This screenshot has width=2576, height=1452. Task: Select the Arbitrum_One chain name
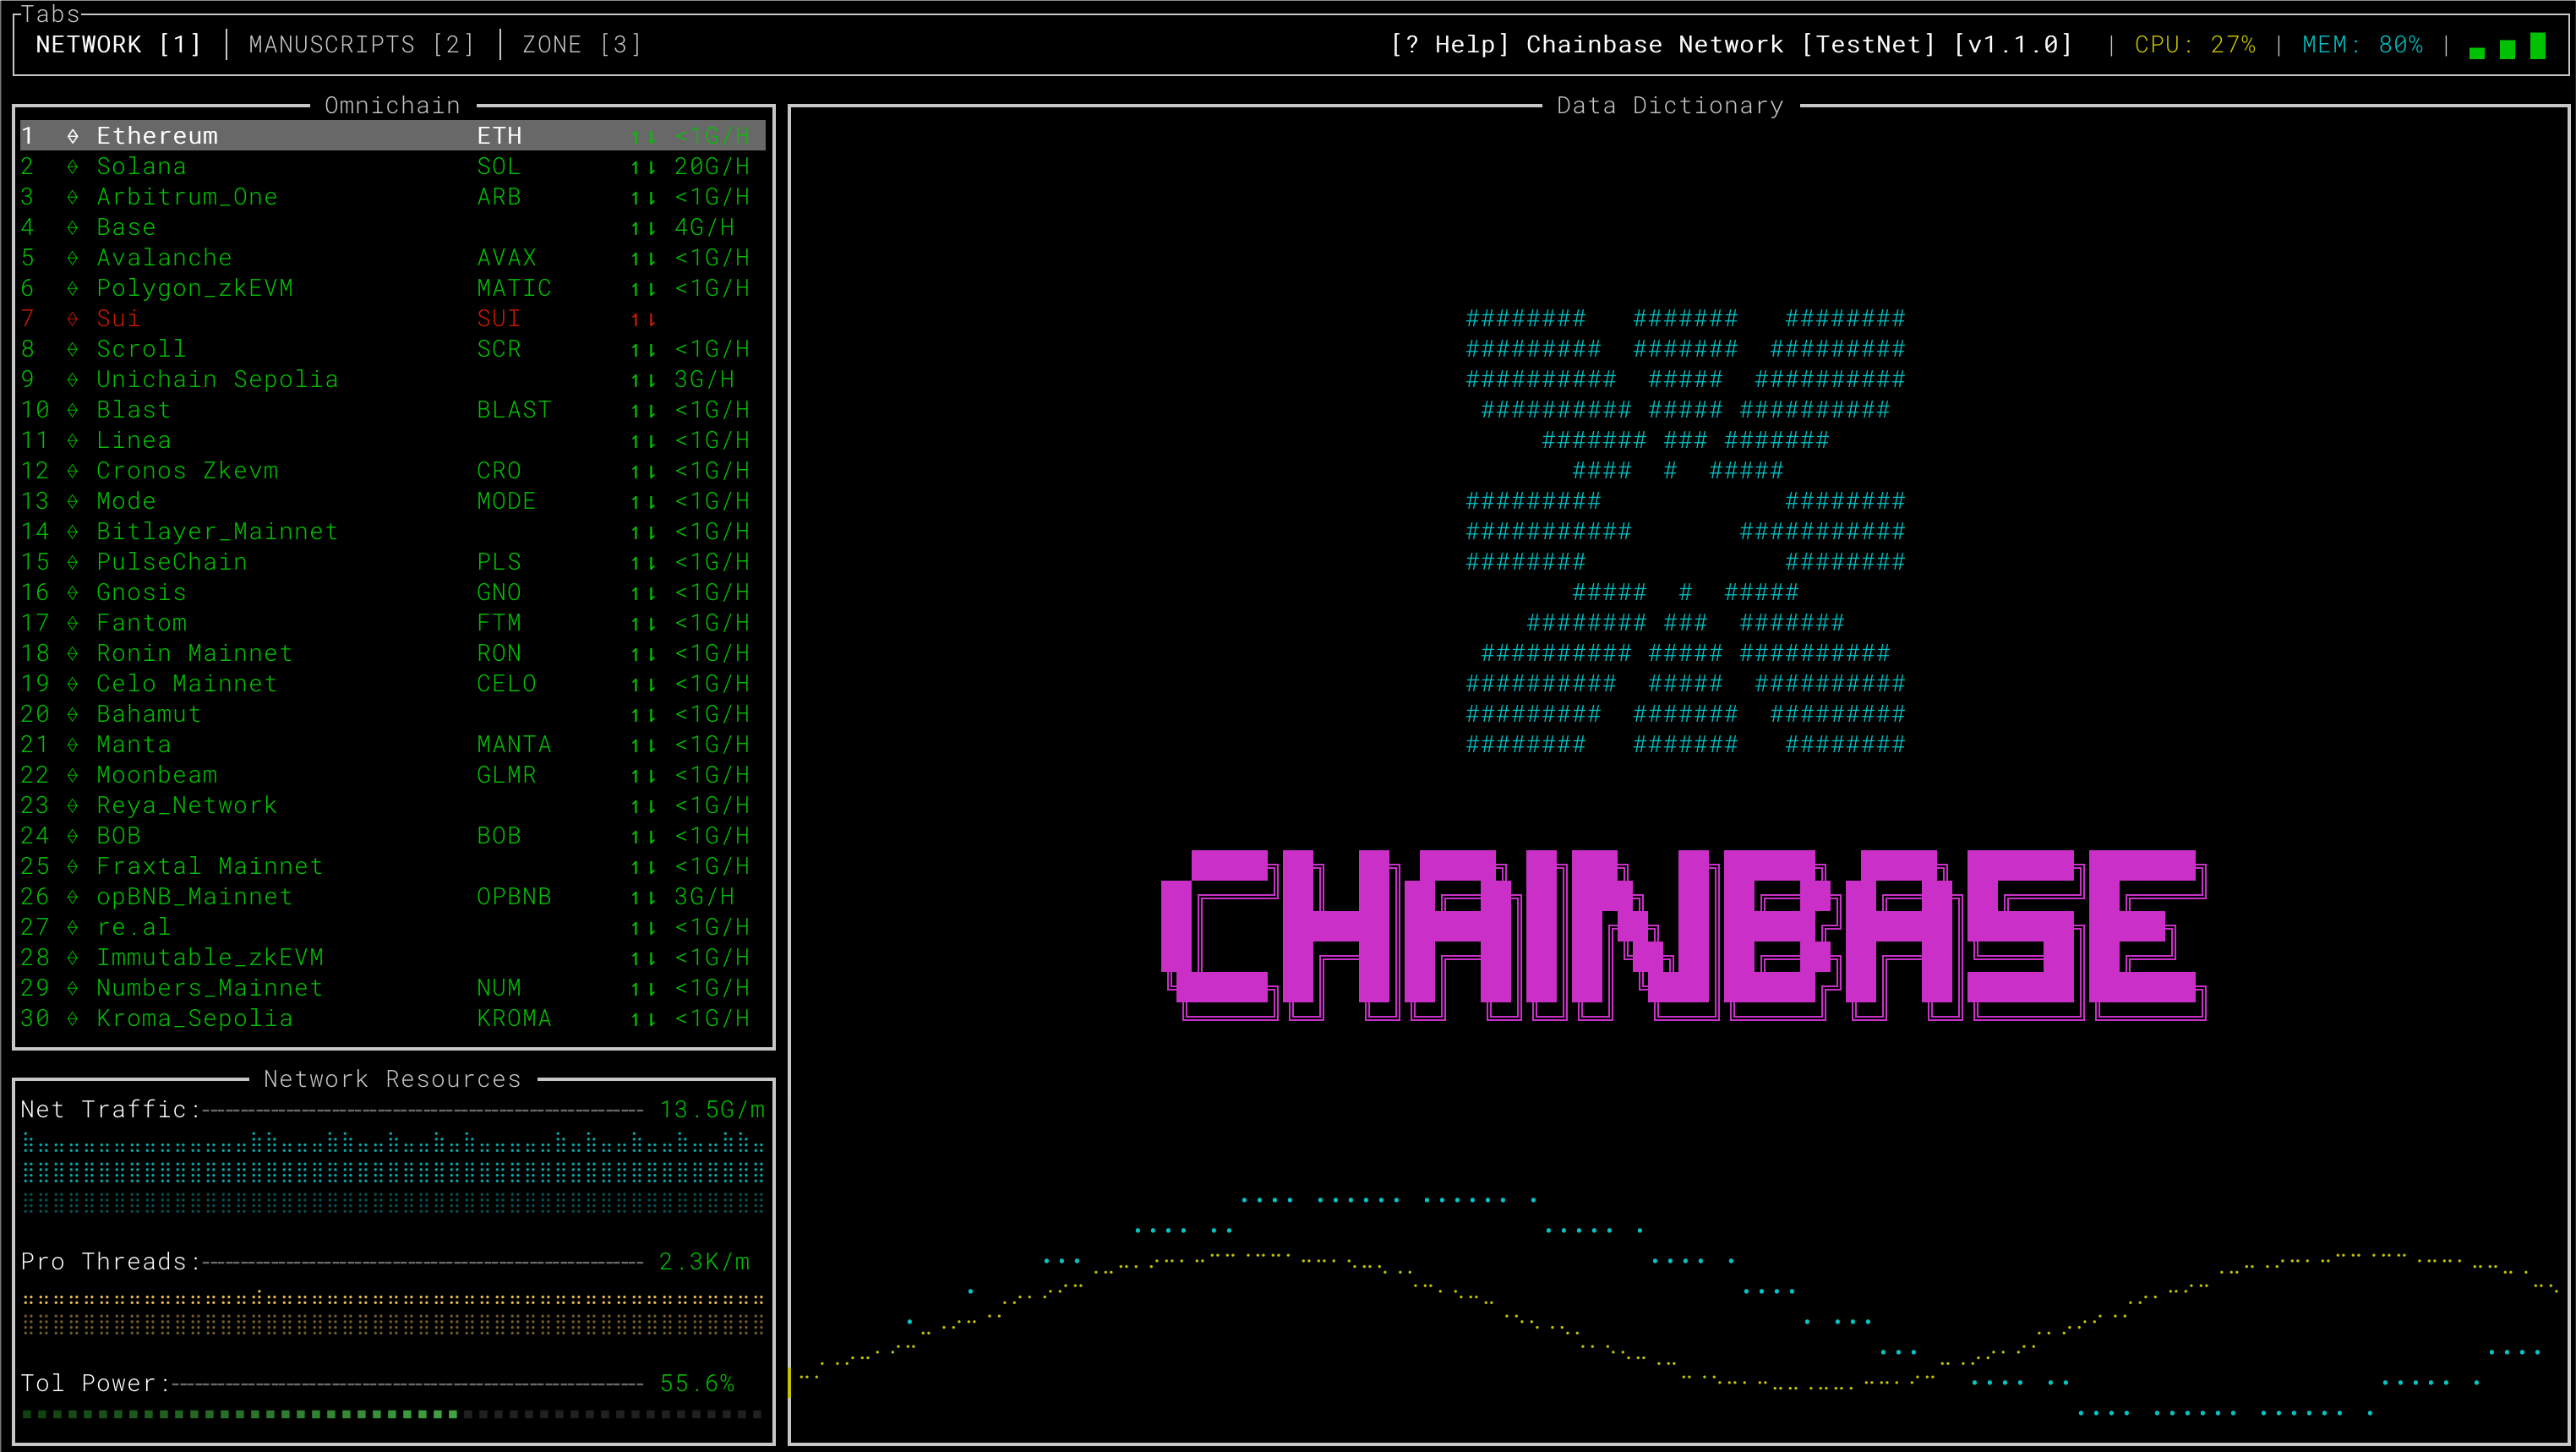point(187,197)
